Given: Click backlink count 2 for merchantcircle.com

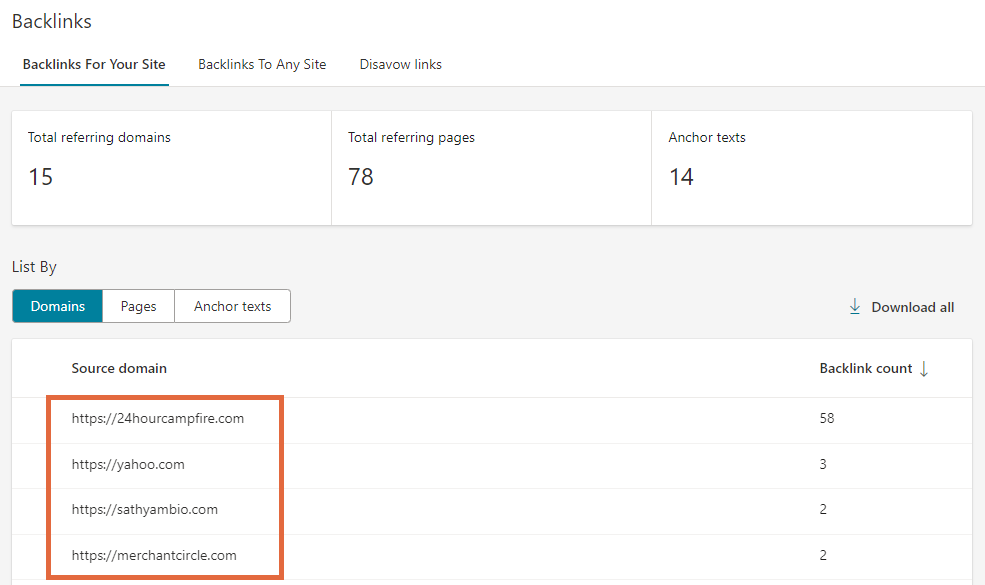Looking at the screenshot, I should (823, 555).
